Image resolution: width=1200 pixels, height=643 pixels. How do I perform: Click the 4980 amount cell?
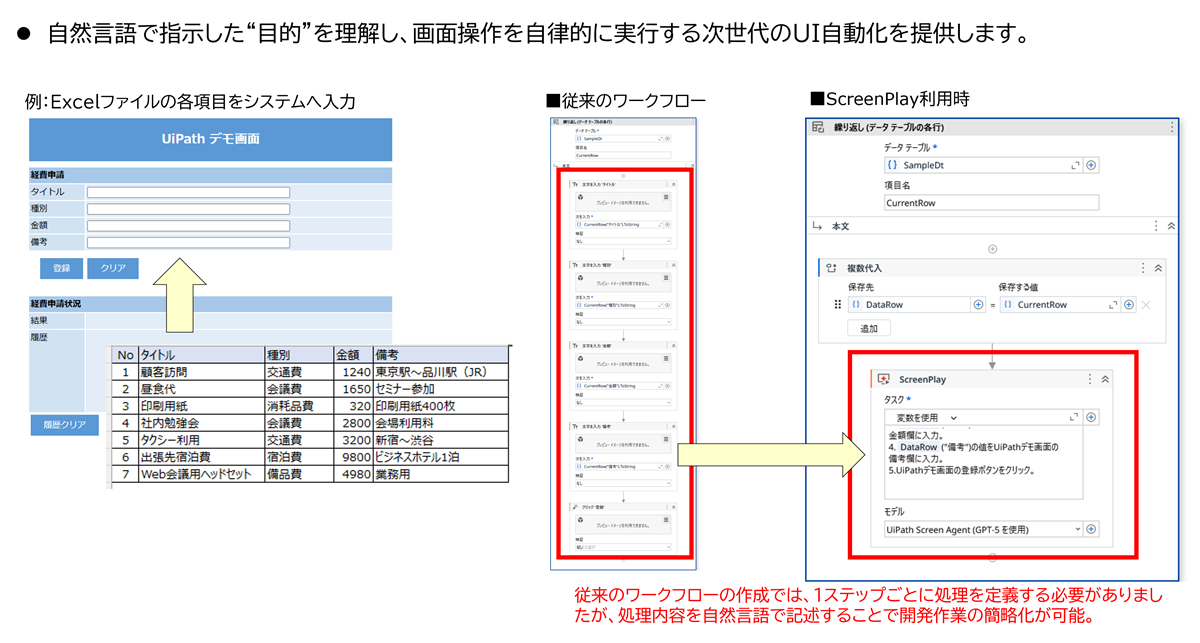coord(353,474)
